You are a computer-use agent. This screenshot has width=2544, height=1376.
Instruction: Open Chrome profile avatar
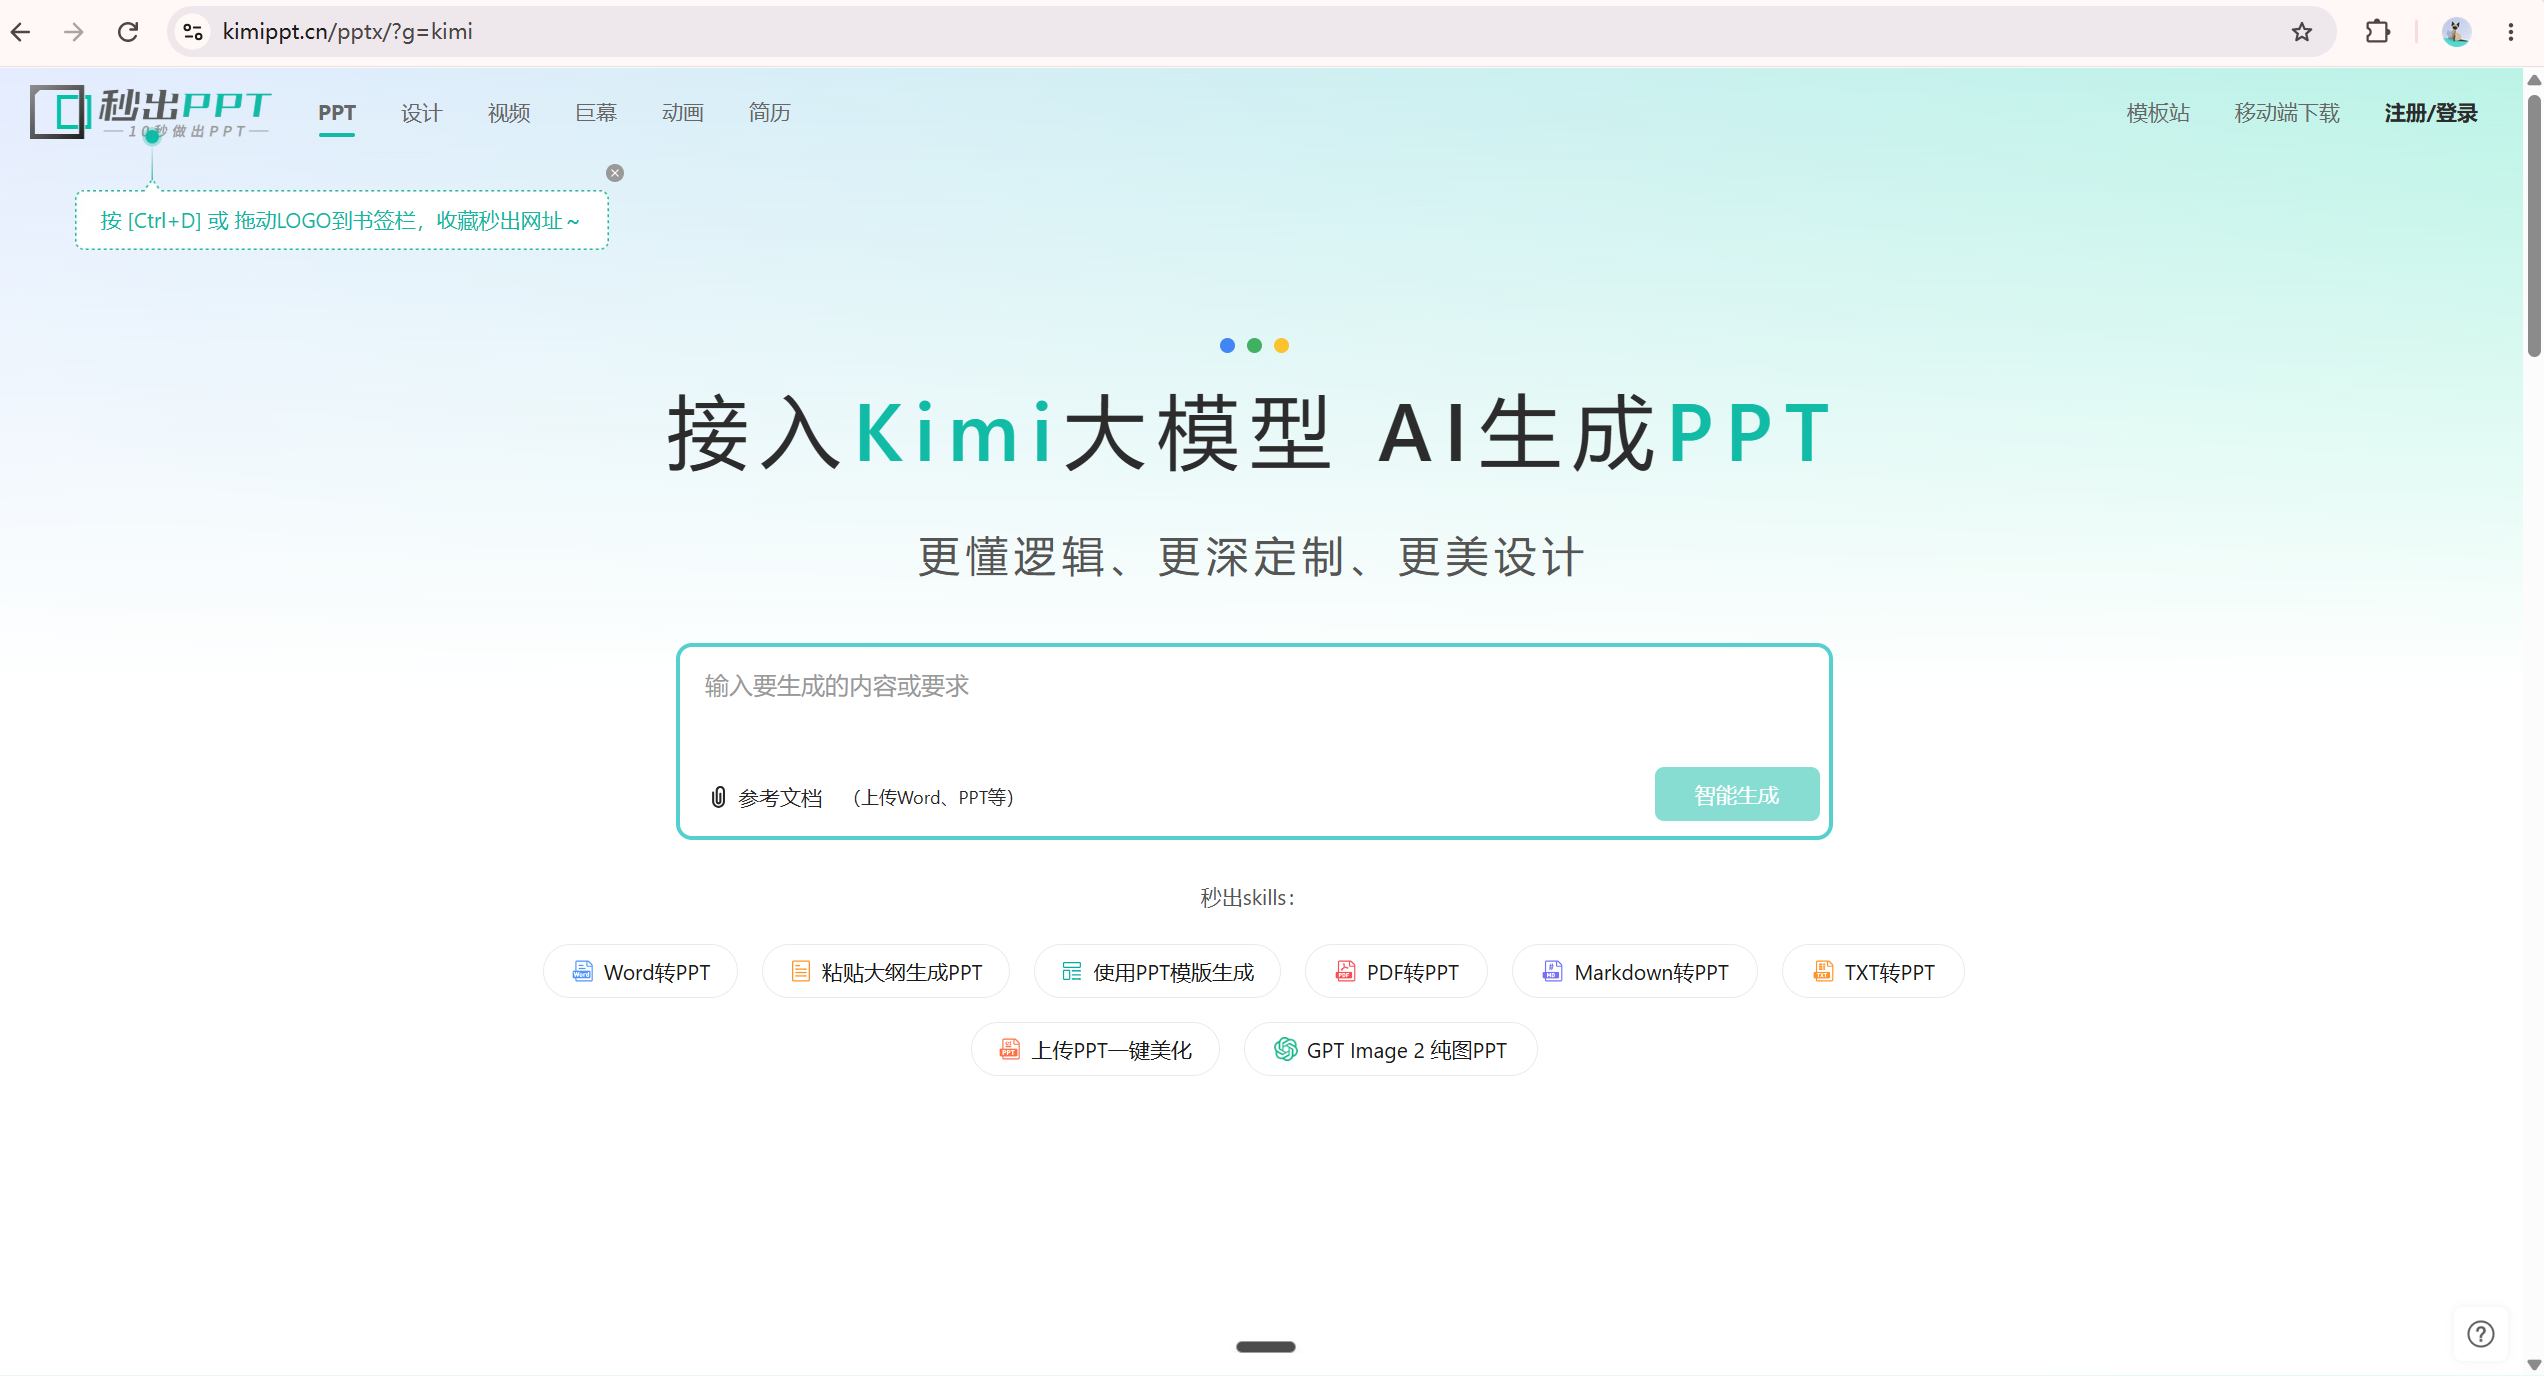(2457, 32)
